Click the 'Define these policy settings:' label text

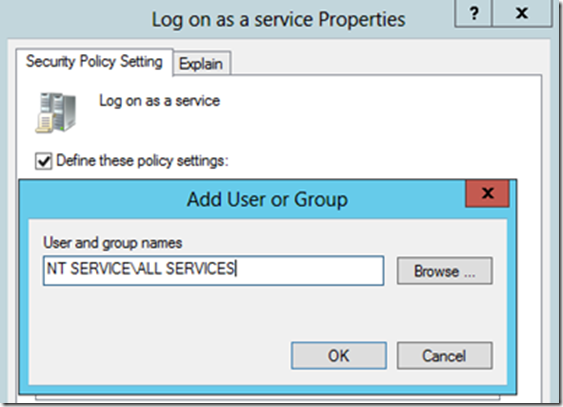[x=142, y=161]
